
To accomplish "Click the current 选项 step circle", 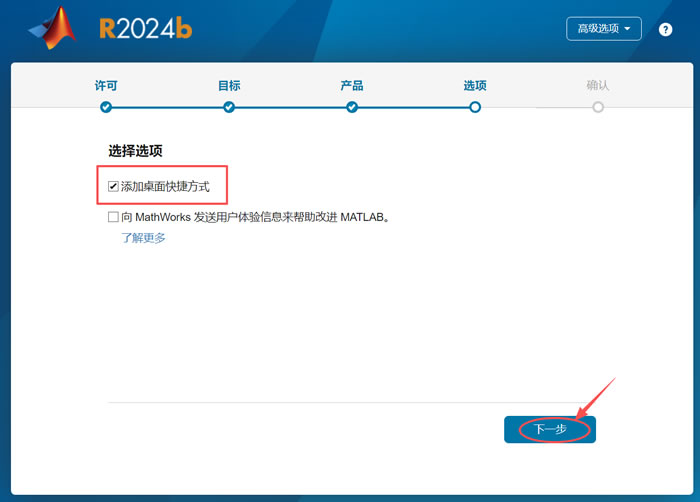I will coord(475,107).
